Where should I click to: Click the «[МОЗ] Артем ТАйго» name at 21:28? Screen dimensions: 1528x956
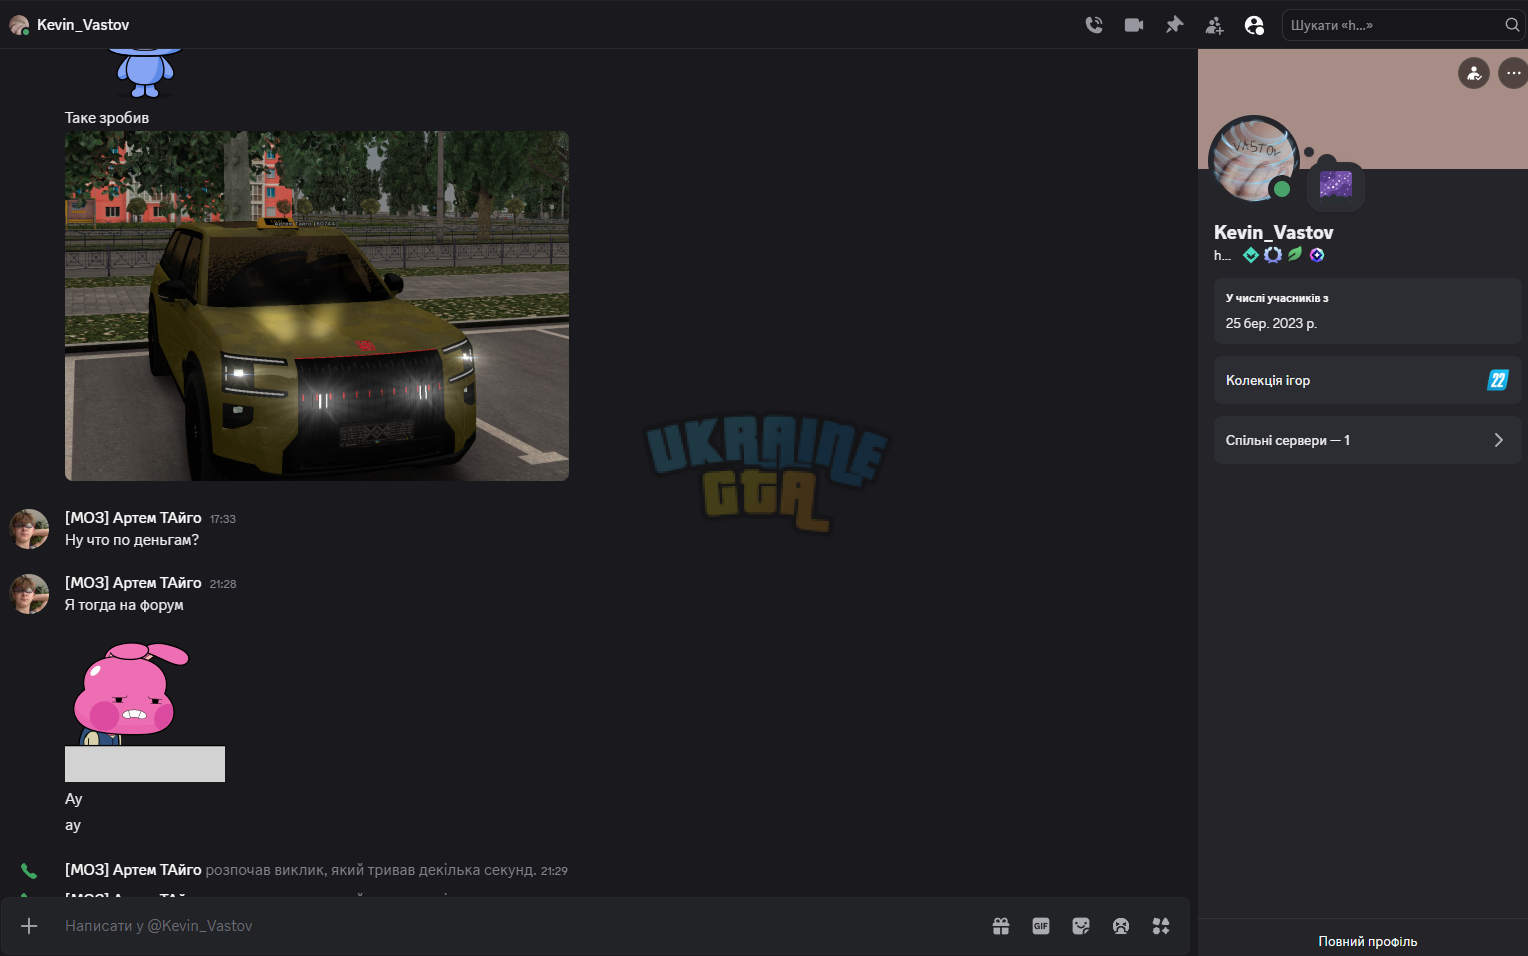click(x=133, y=583)
